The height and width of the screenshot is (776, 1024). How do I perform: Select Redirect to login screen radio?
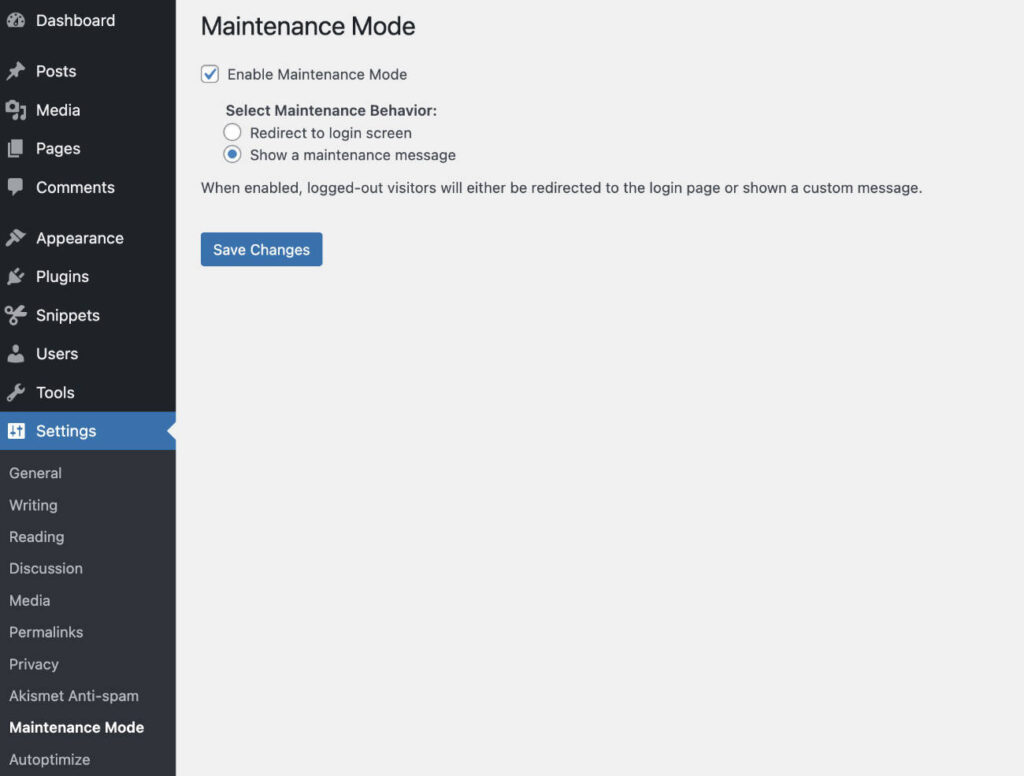[x=232, y=133]
